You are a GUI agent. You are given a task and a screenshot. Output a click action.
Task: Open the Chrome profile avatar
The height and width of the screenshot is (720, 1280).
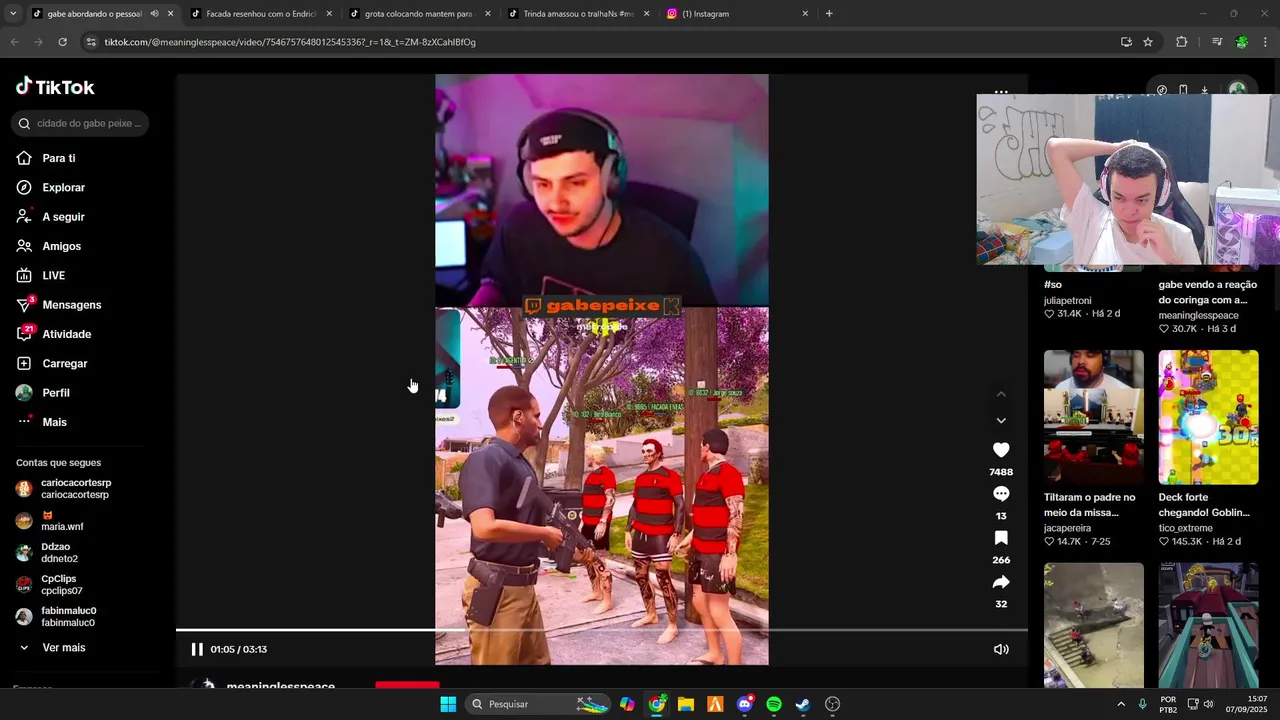[1242, 42]
